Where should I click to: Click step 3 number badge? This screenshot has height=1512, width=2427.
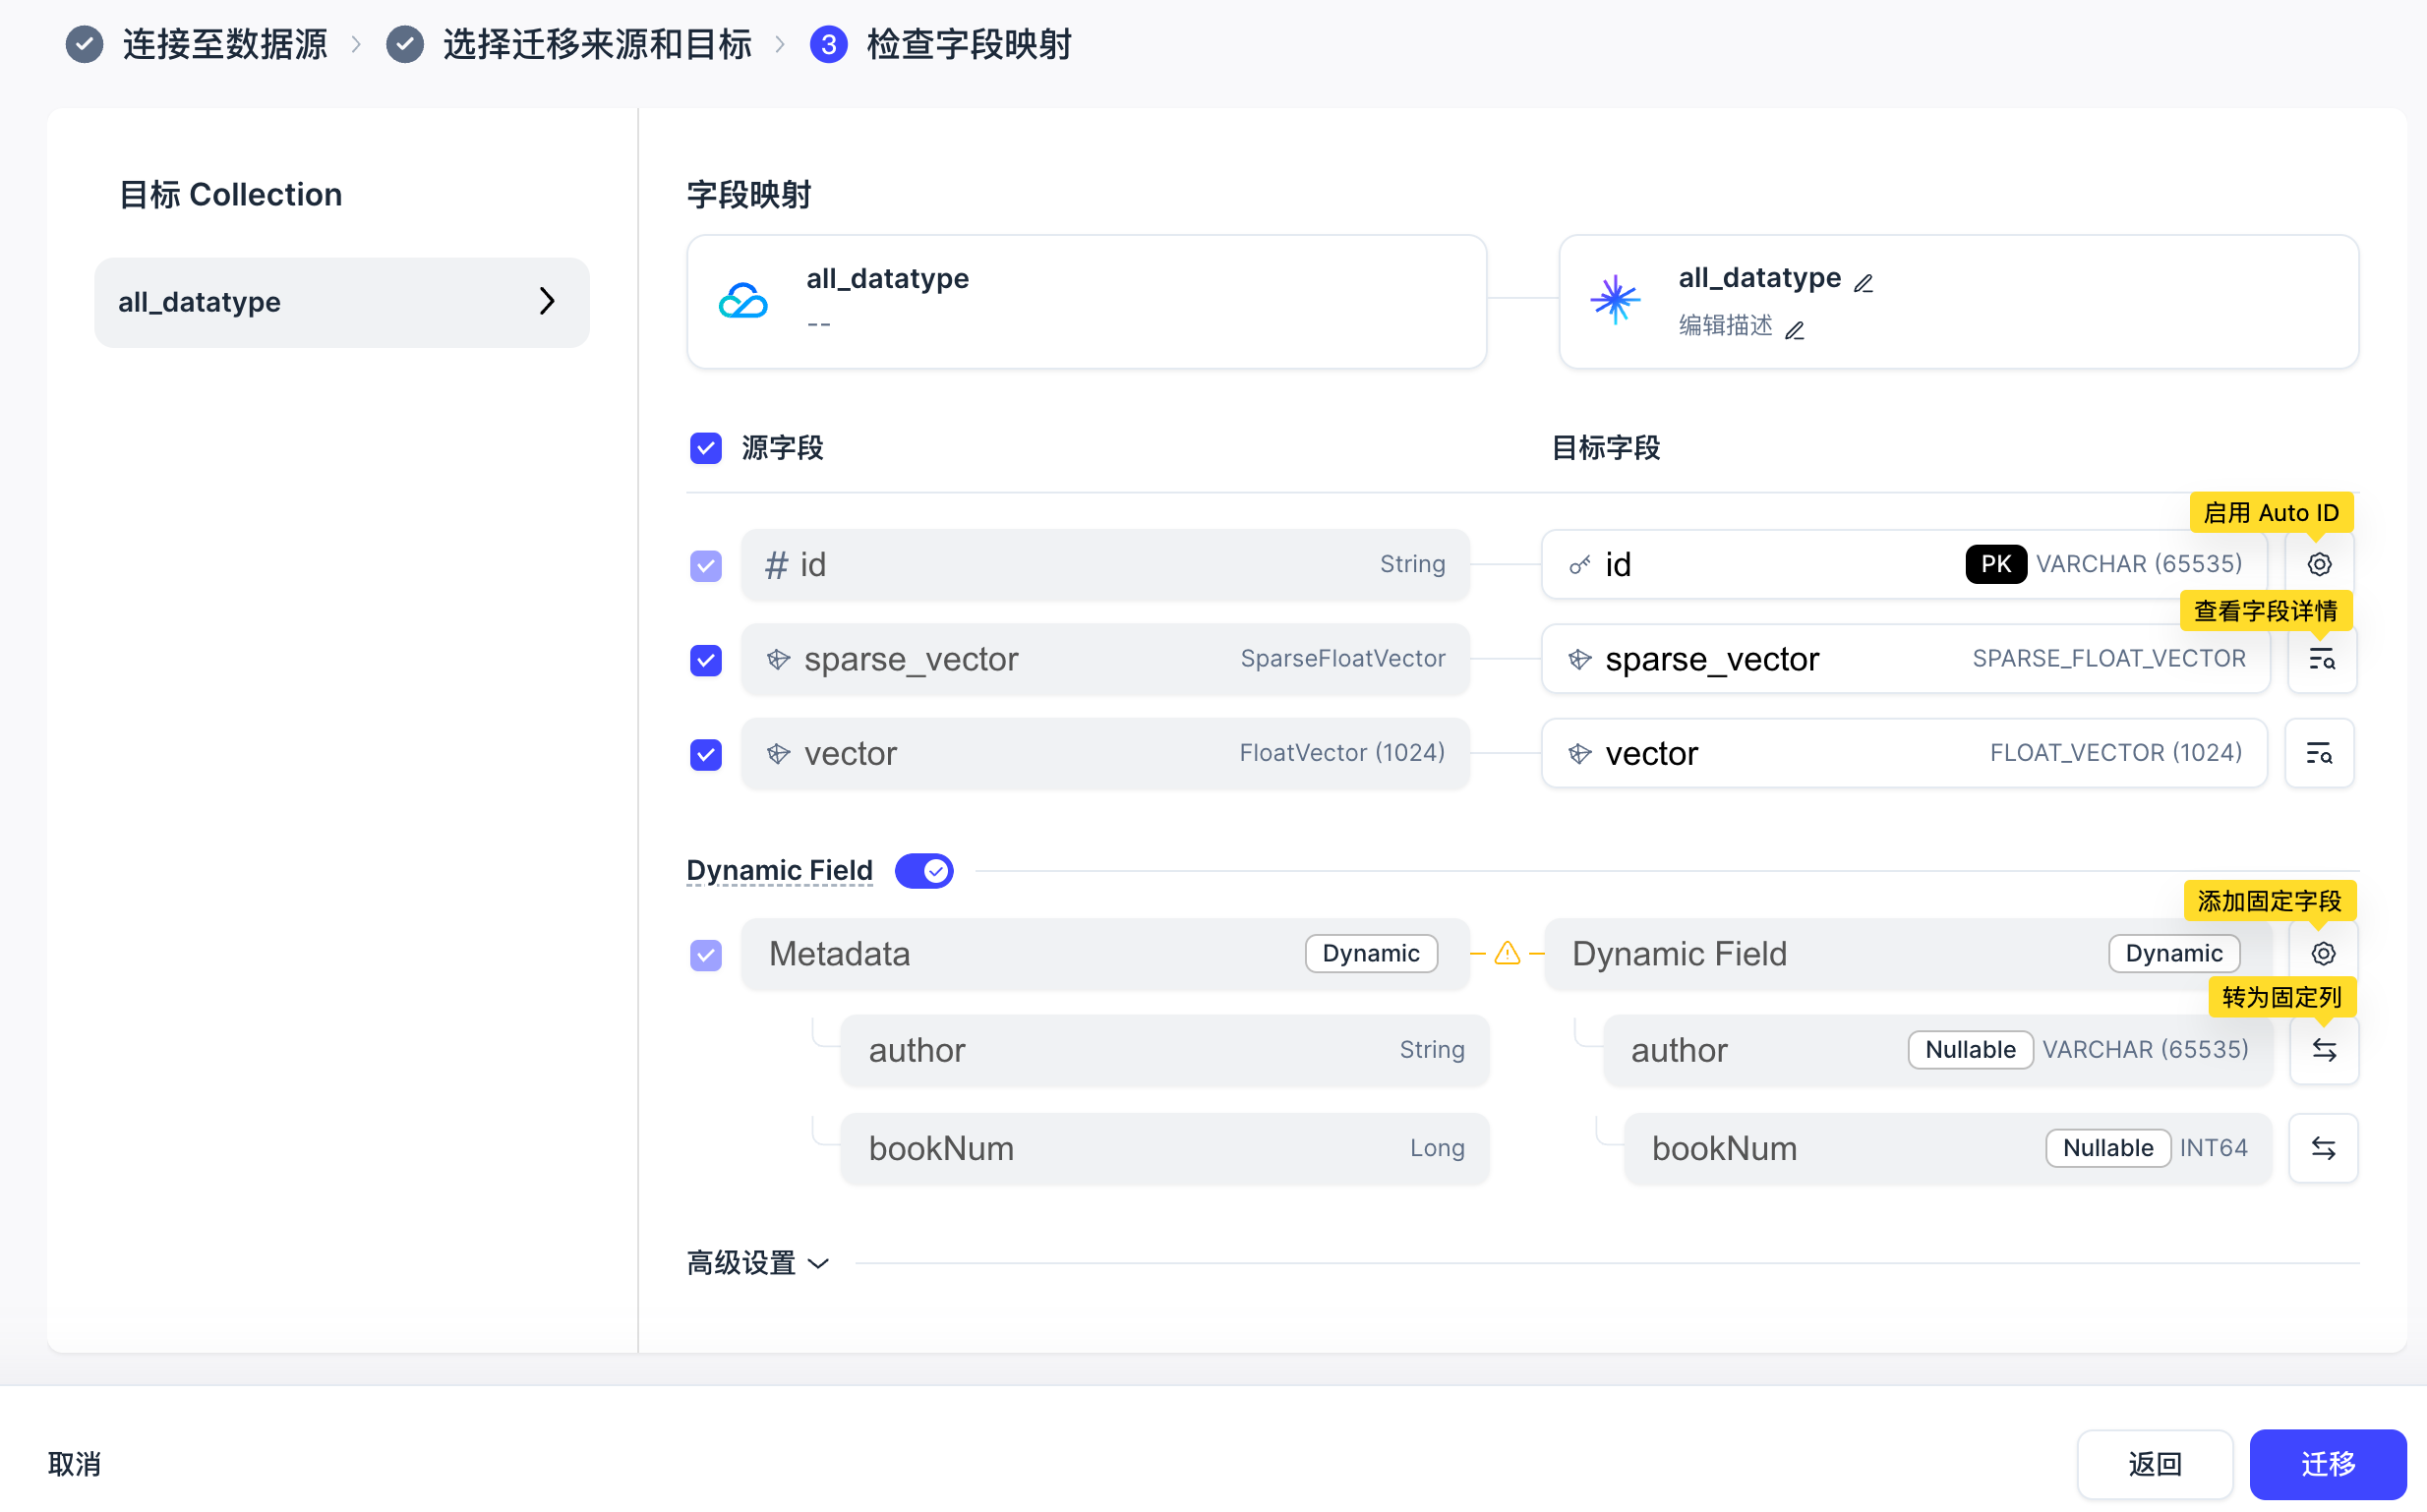pos(828,45)
